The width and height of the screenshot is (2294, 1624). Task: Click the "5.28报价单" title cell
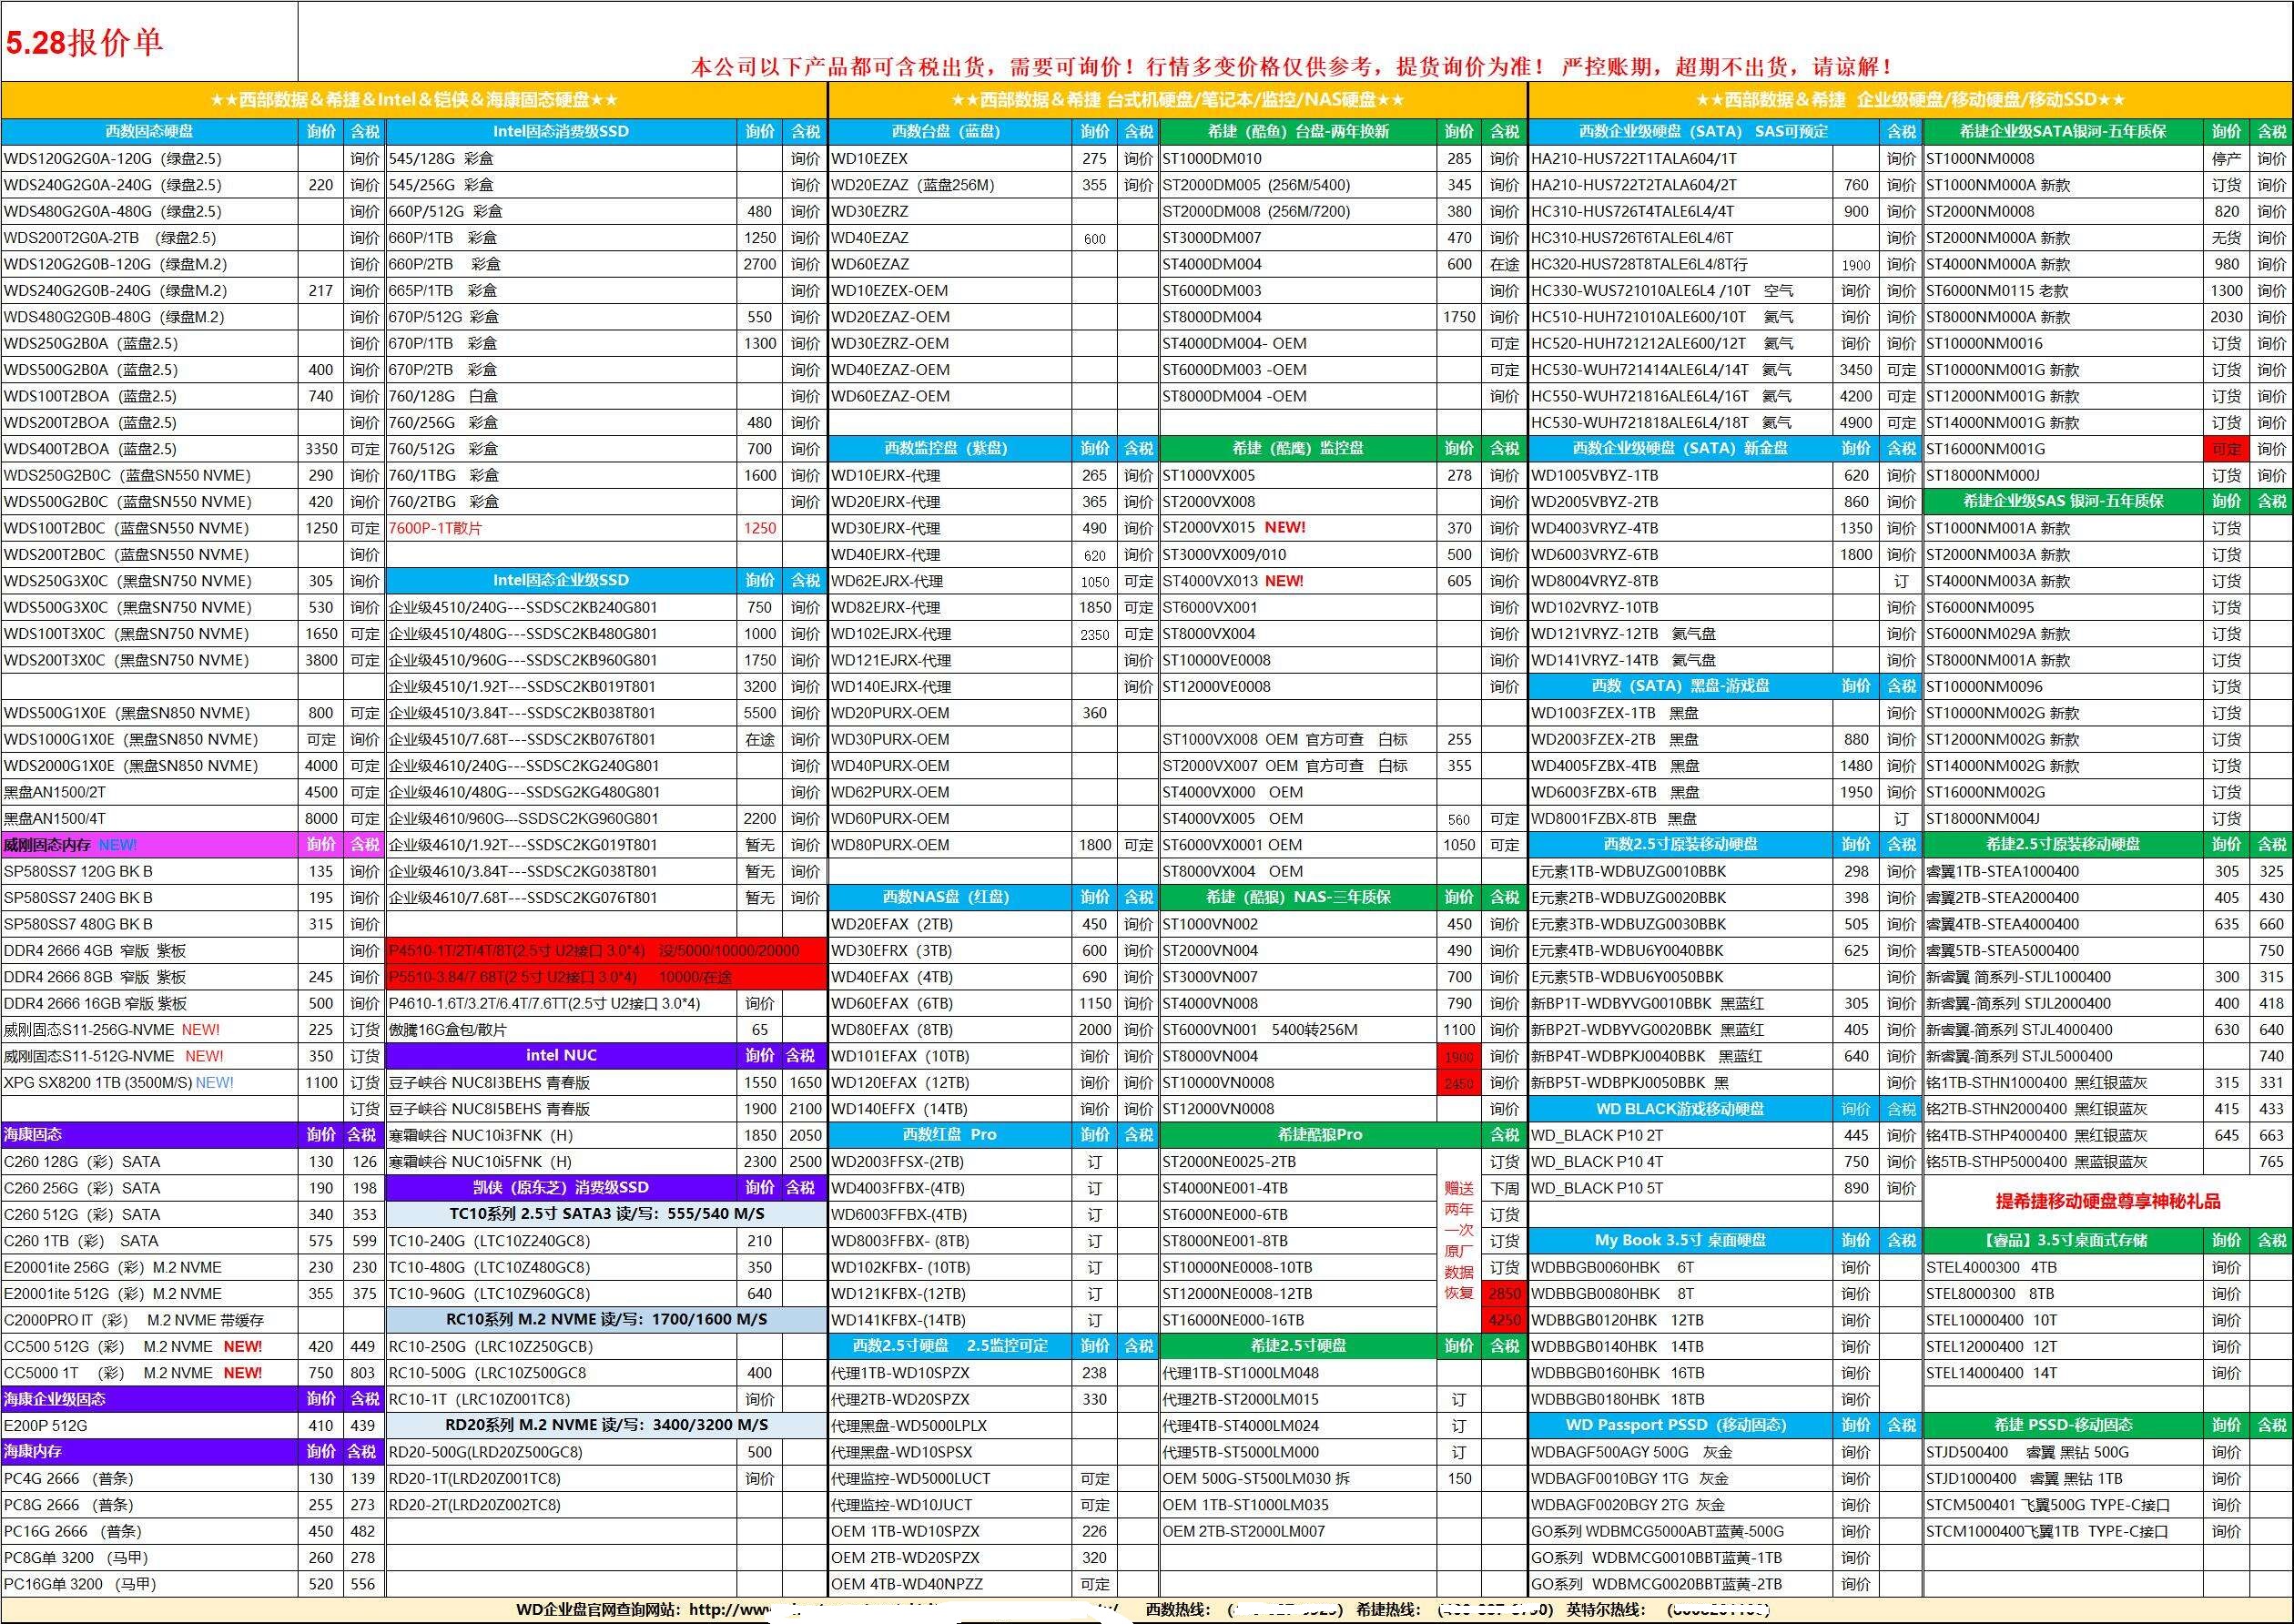(150, 42)
